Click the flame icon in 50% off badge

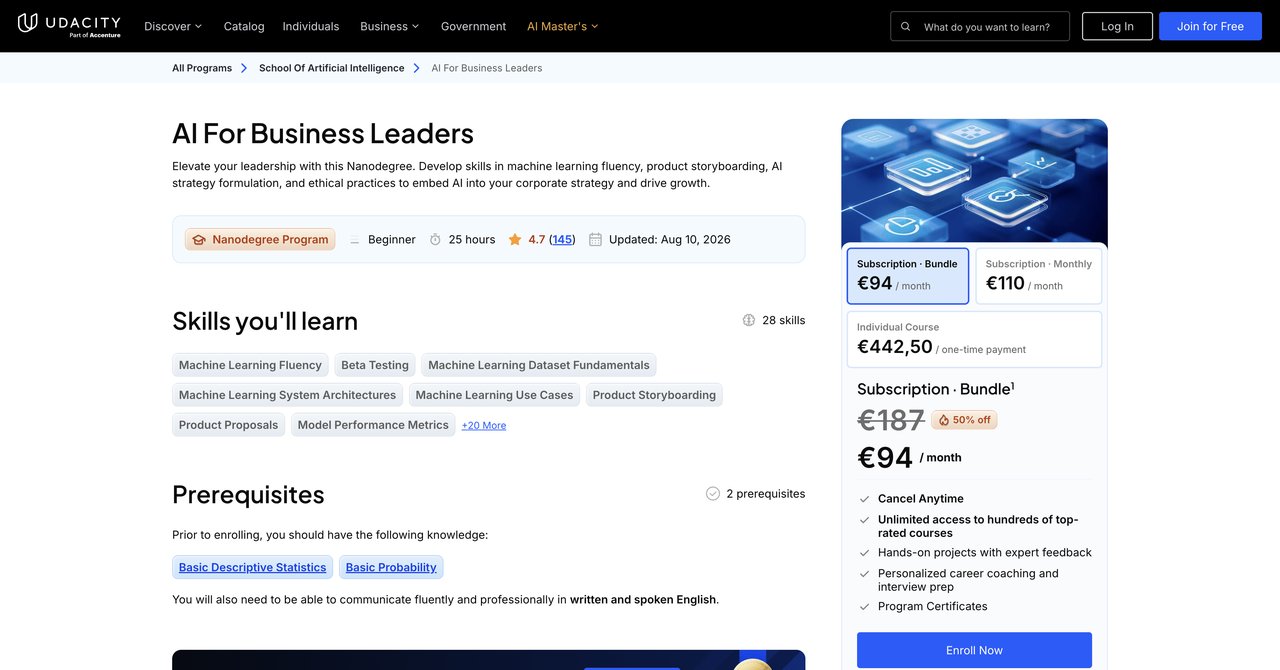click(944, 420)
